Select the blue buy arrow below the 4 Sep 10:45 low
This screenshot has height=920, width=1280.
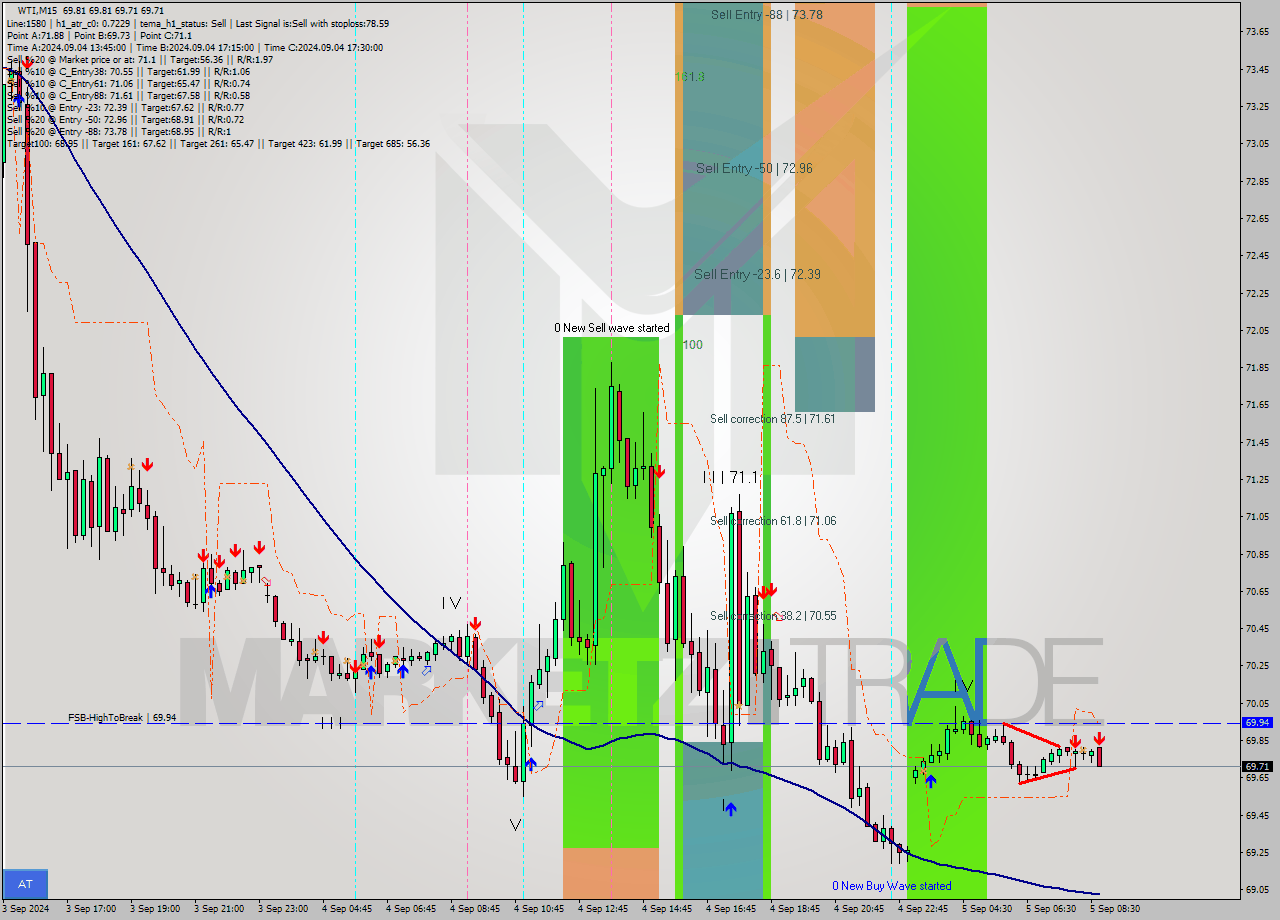(531, 763)
